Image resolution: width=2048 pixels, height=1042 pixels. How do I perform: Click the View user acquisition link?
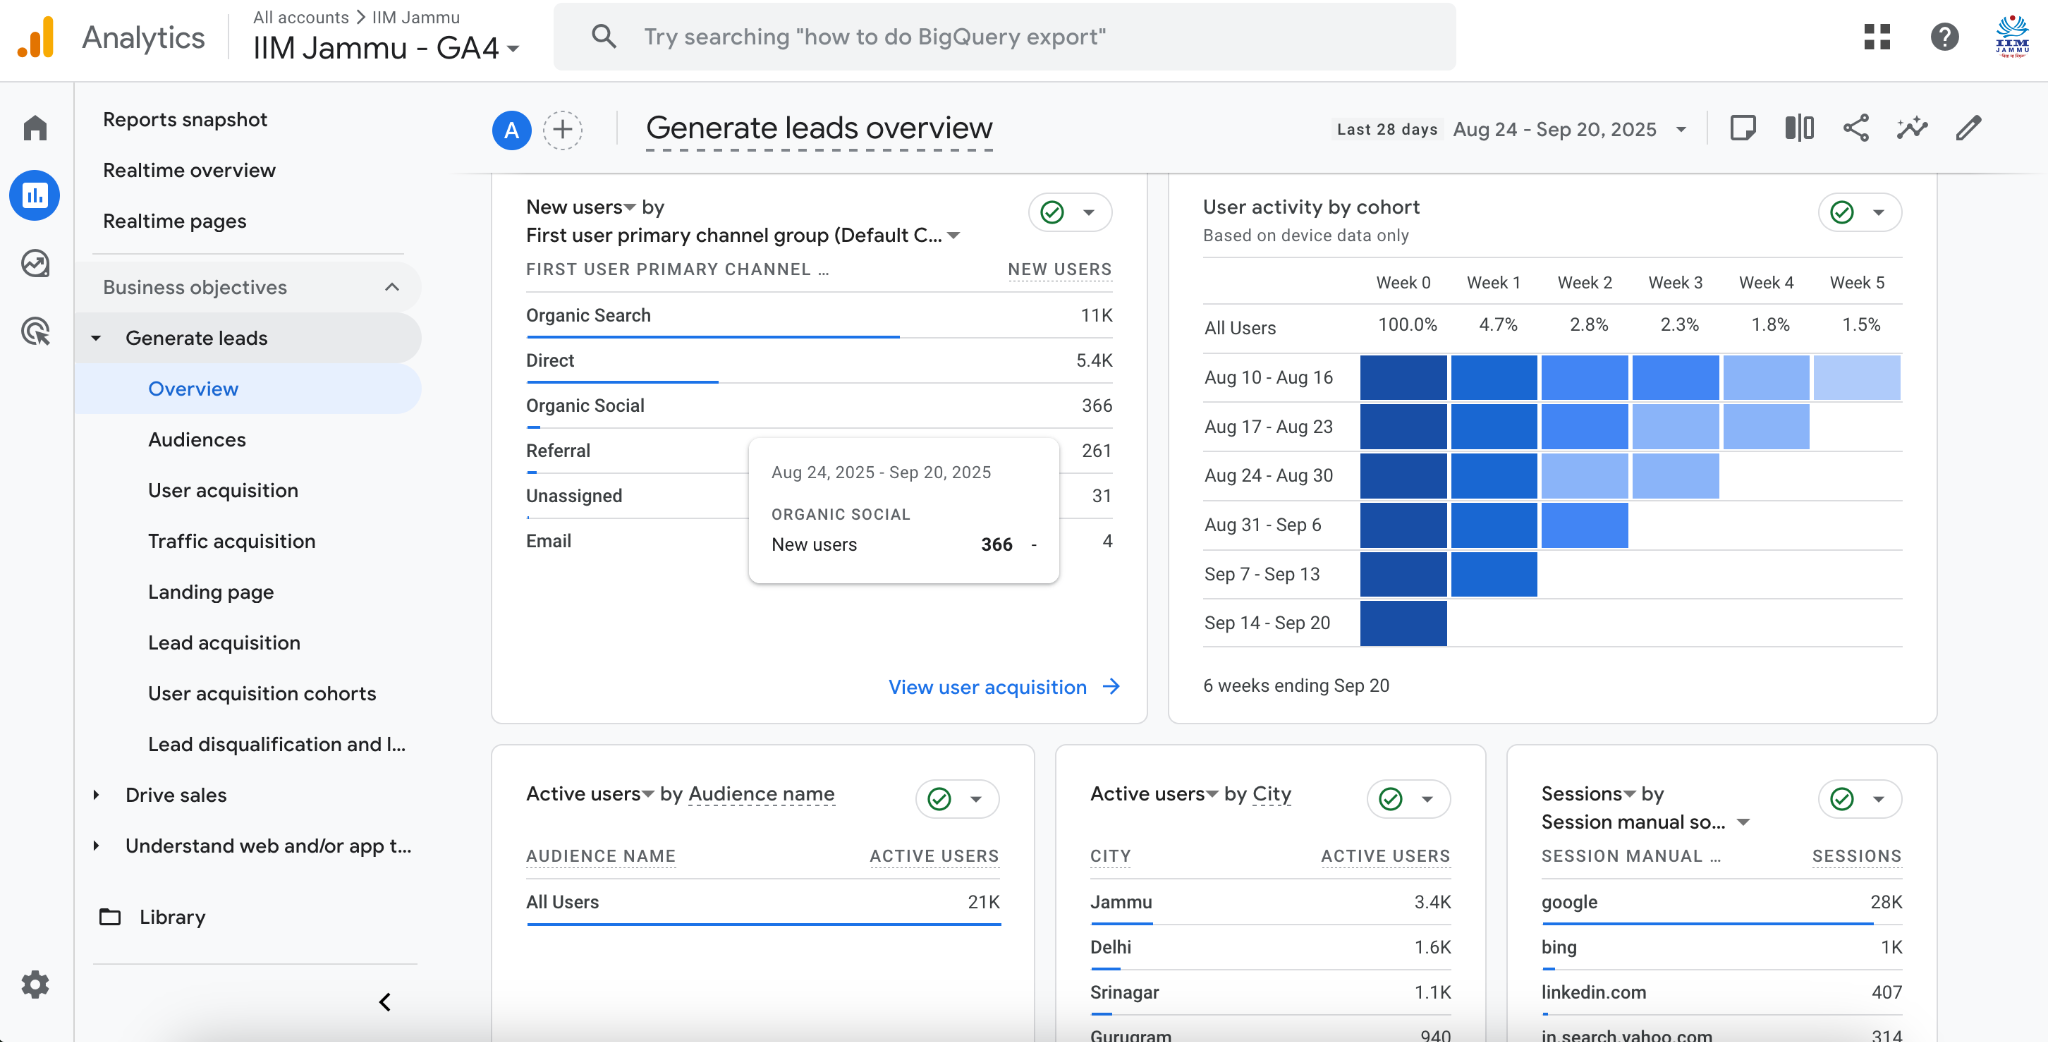(987, 687)
